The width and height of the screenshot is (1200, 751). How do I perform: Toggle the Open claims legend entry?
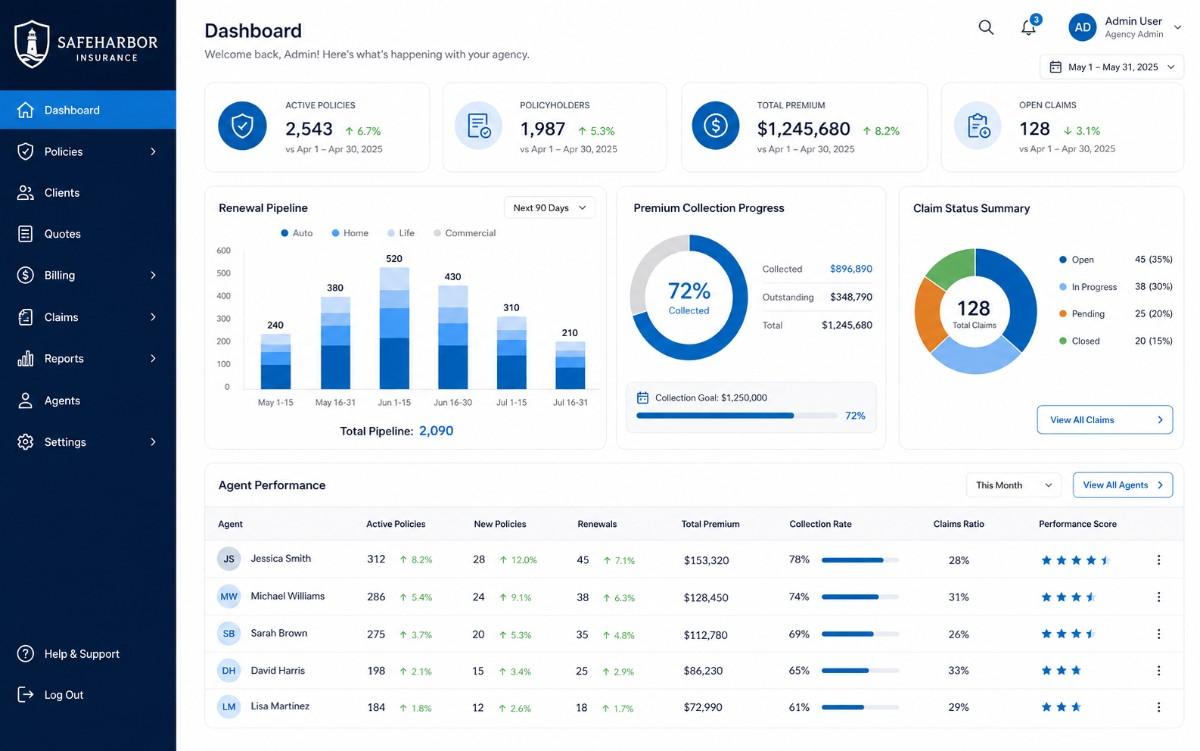pos(1115,260)
